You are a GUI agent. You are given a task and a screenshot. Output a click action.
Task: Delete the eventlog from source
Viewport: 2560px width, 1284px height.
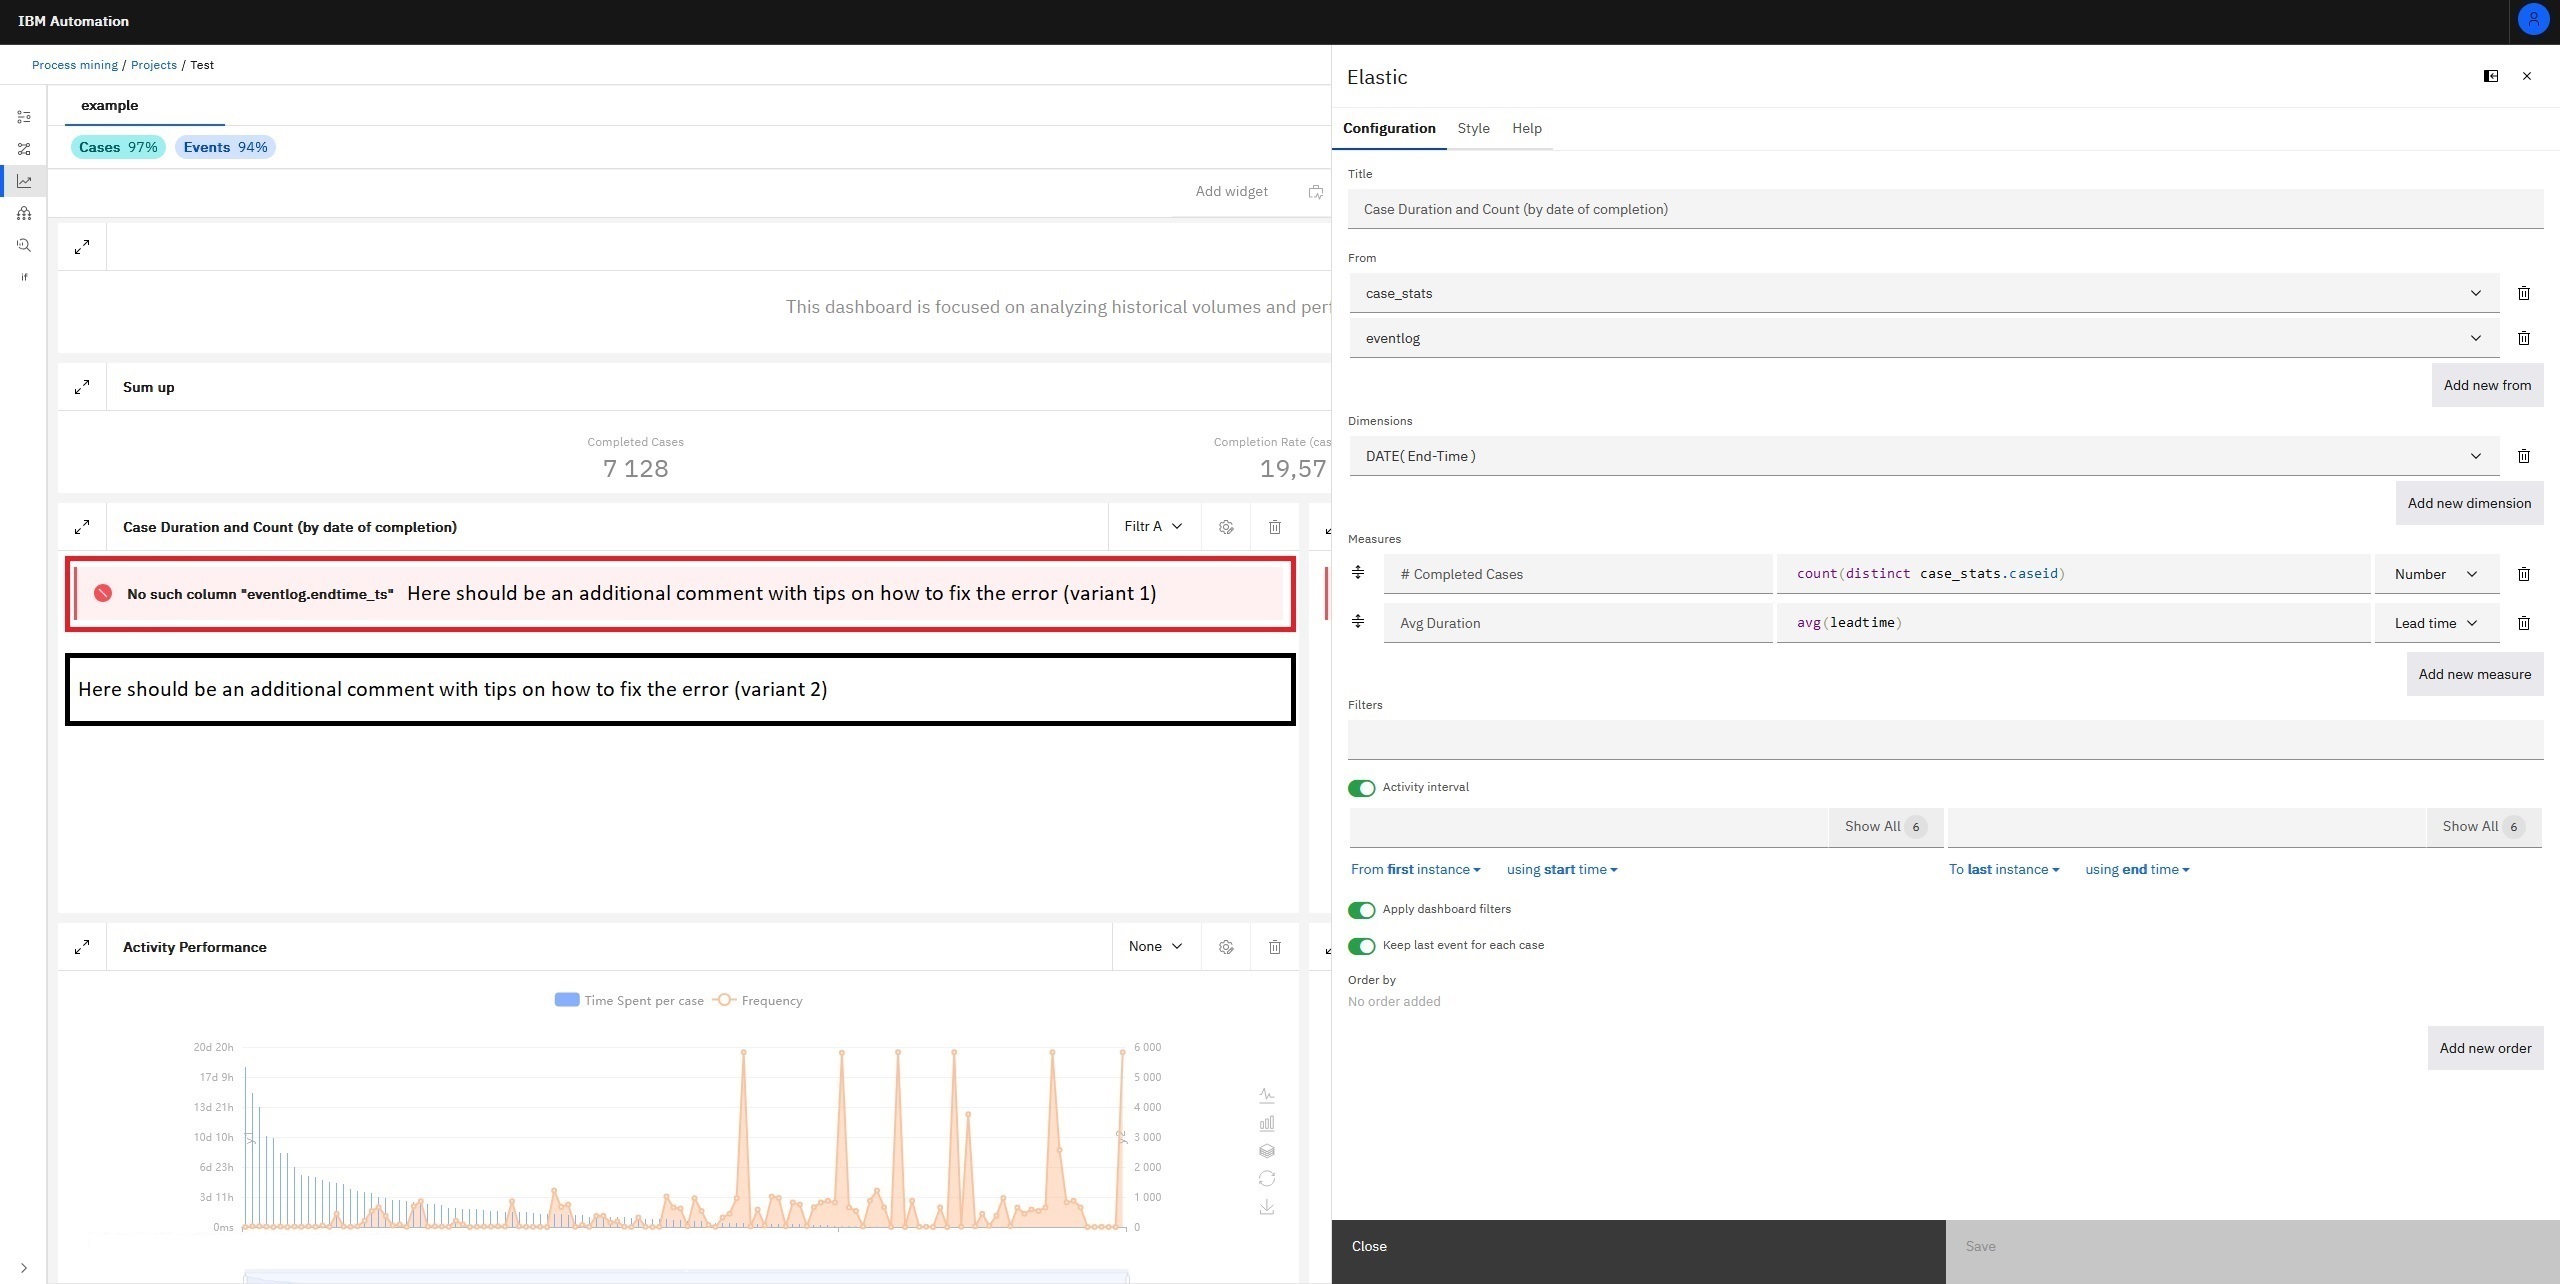tap(2523, 338)
